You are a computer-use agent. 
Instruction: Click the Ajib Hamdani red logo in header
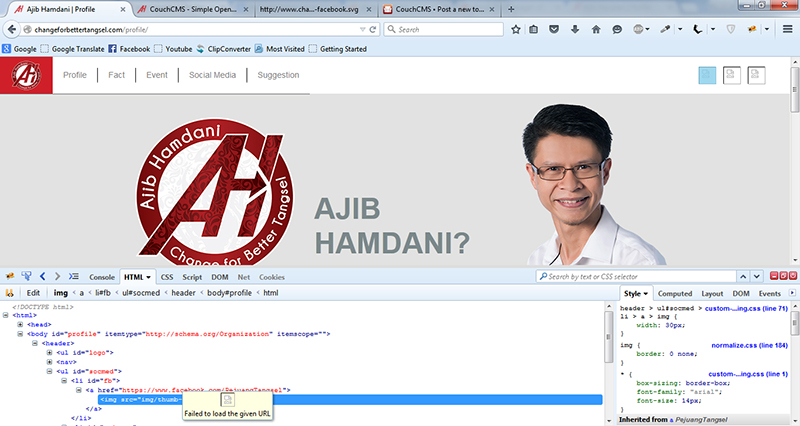[x=26, y=76]
